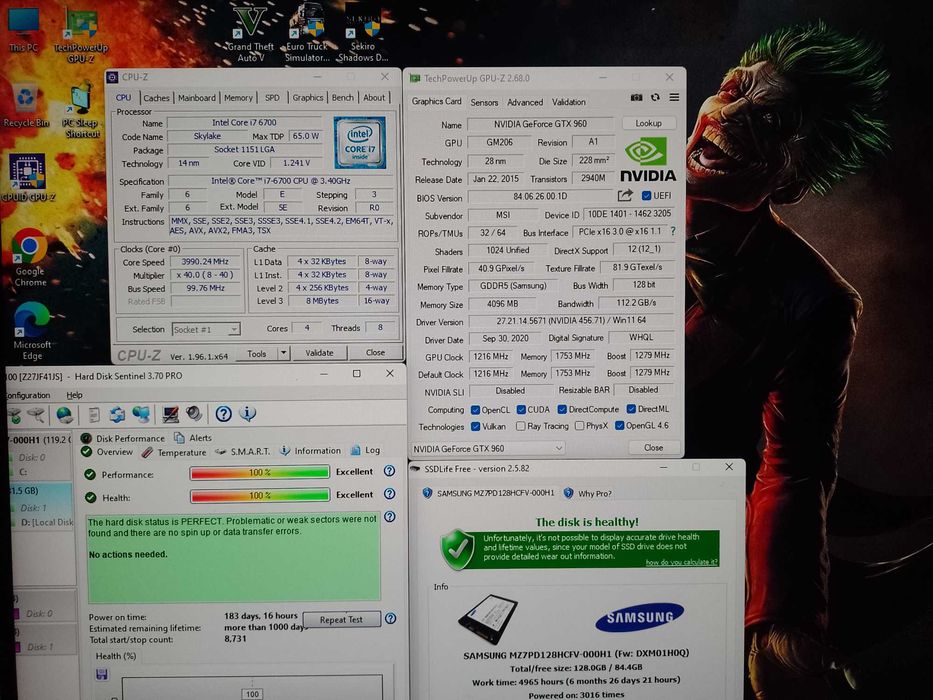Open the Grand Theft Auto V shortcut
The width and height of the screenshot is (933, 700).
[x=250, y=35]
